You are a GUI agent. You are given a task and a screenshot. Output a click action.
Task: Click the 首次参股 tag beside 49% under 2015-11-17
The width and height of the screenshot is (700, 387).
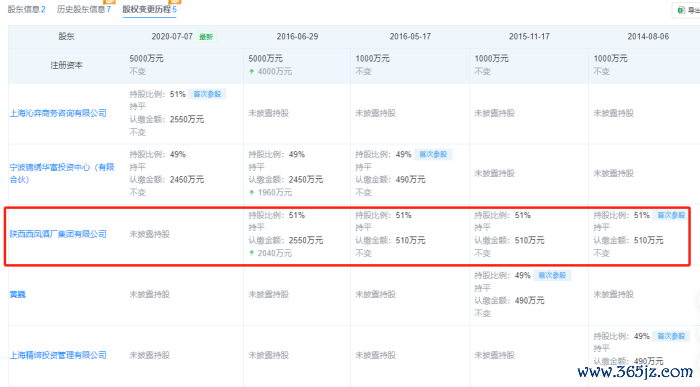(x=552, y=275)
